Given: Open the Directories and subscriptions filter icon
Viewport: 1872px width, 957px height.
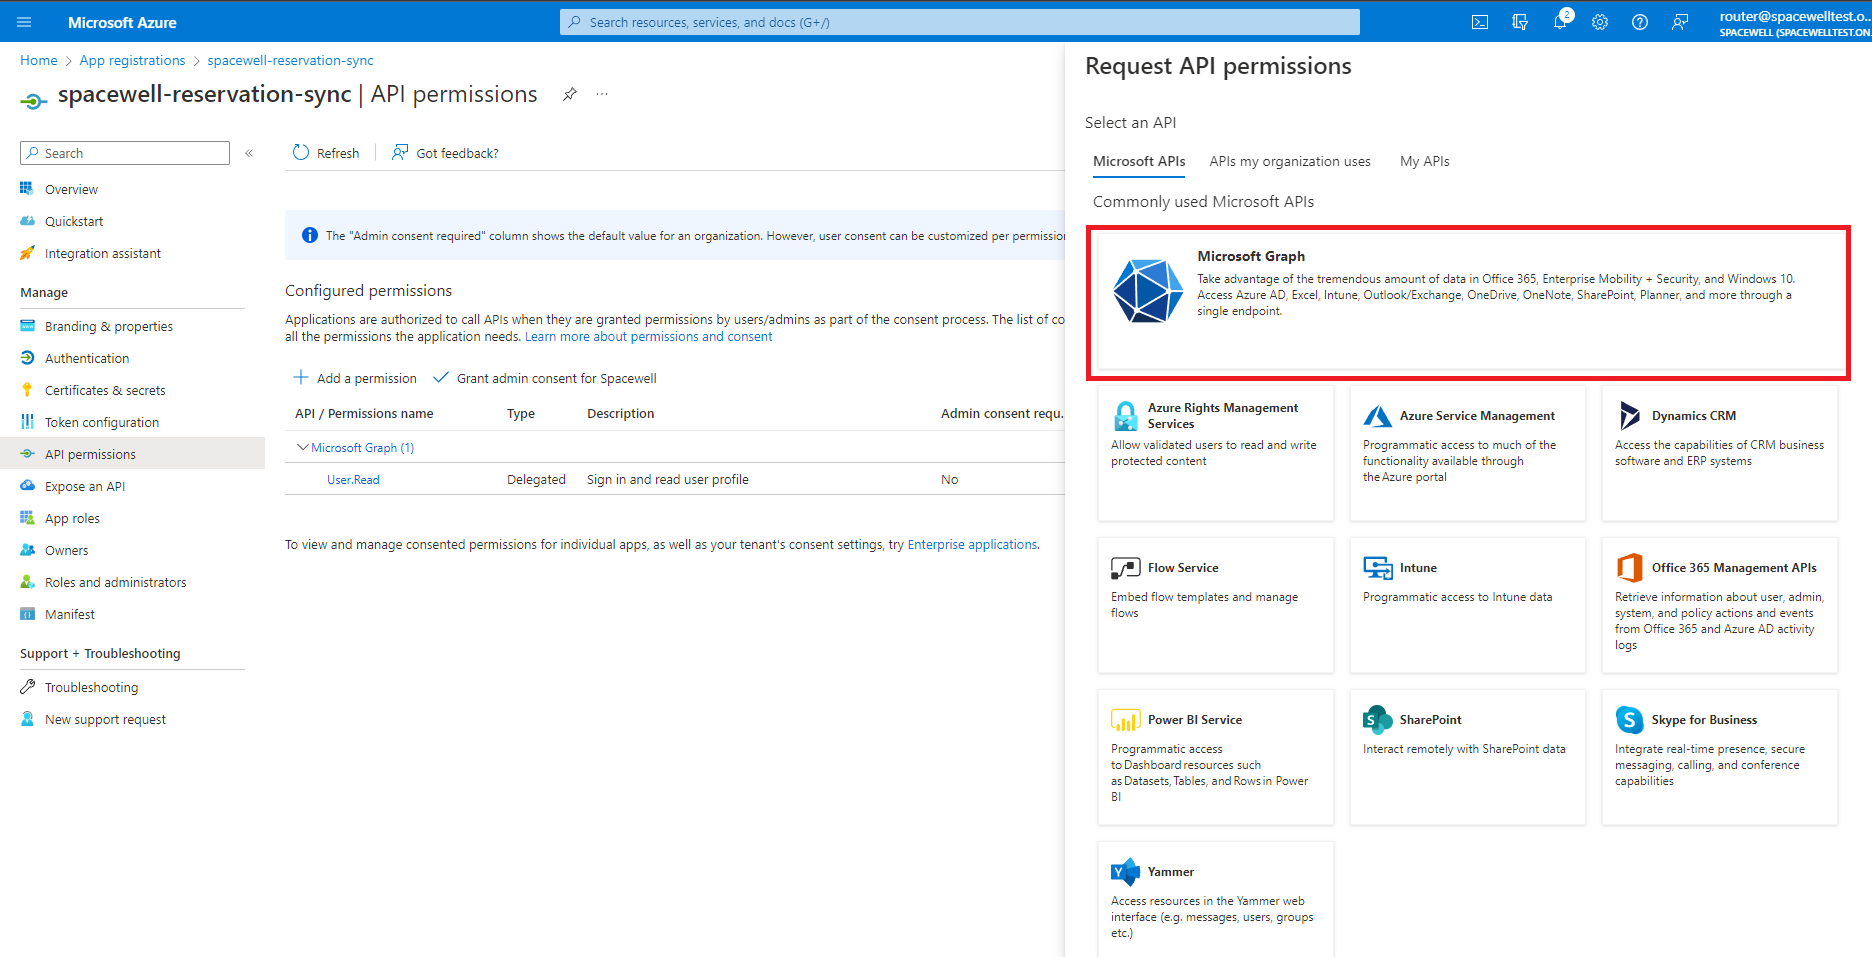Looking at the screenshot, I should point(1520,22).
